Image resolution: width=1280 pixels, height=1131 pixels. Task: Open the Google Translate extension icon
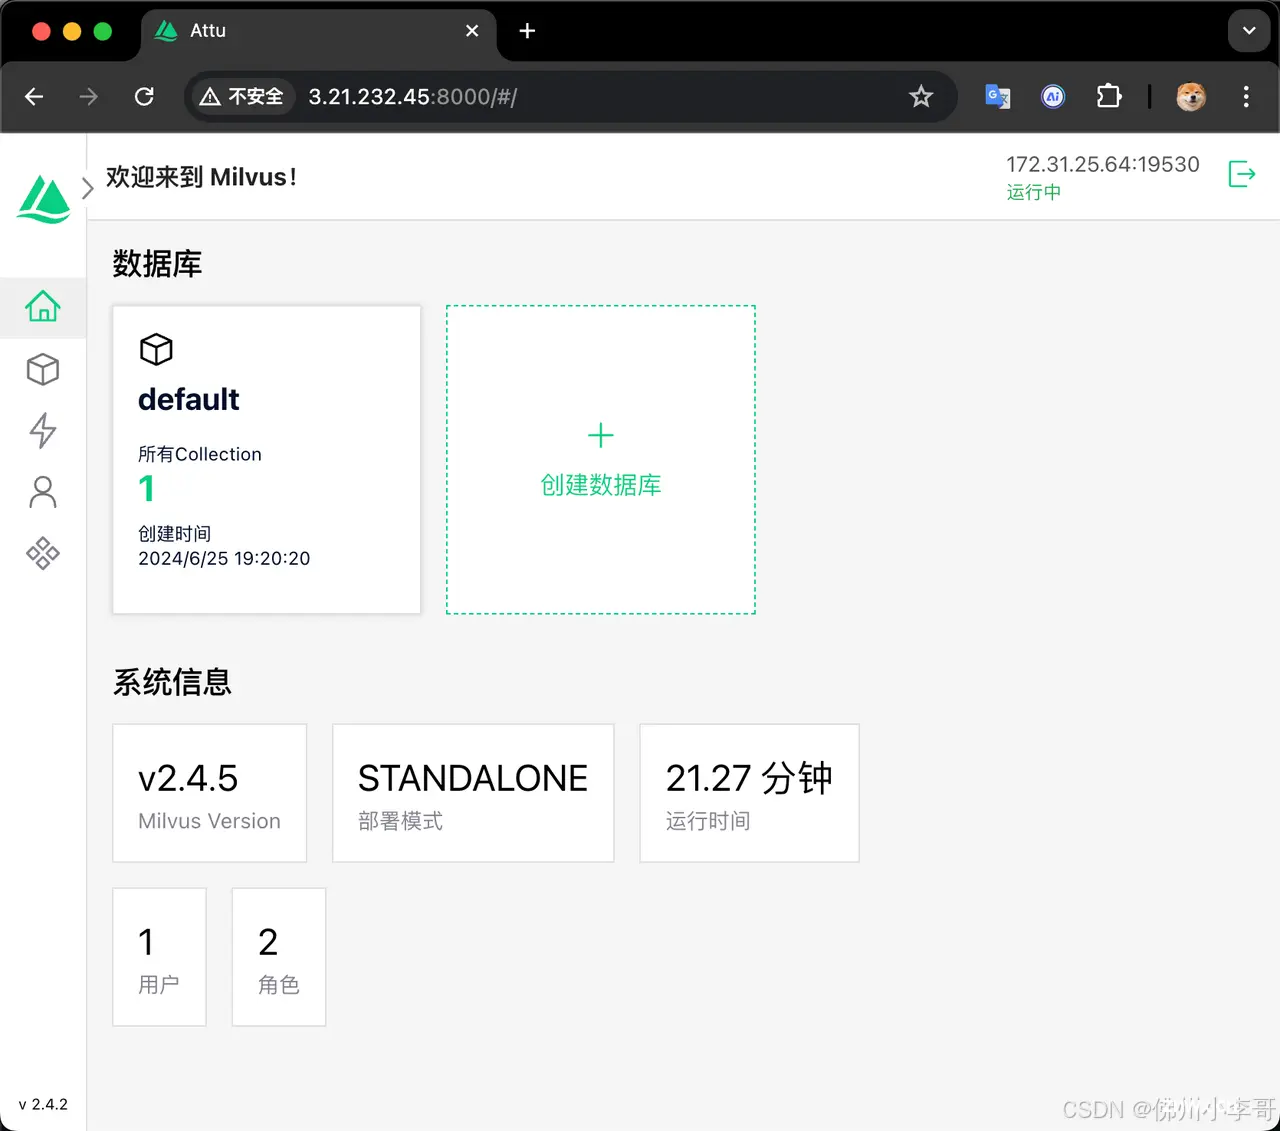coord(998,96)
